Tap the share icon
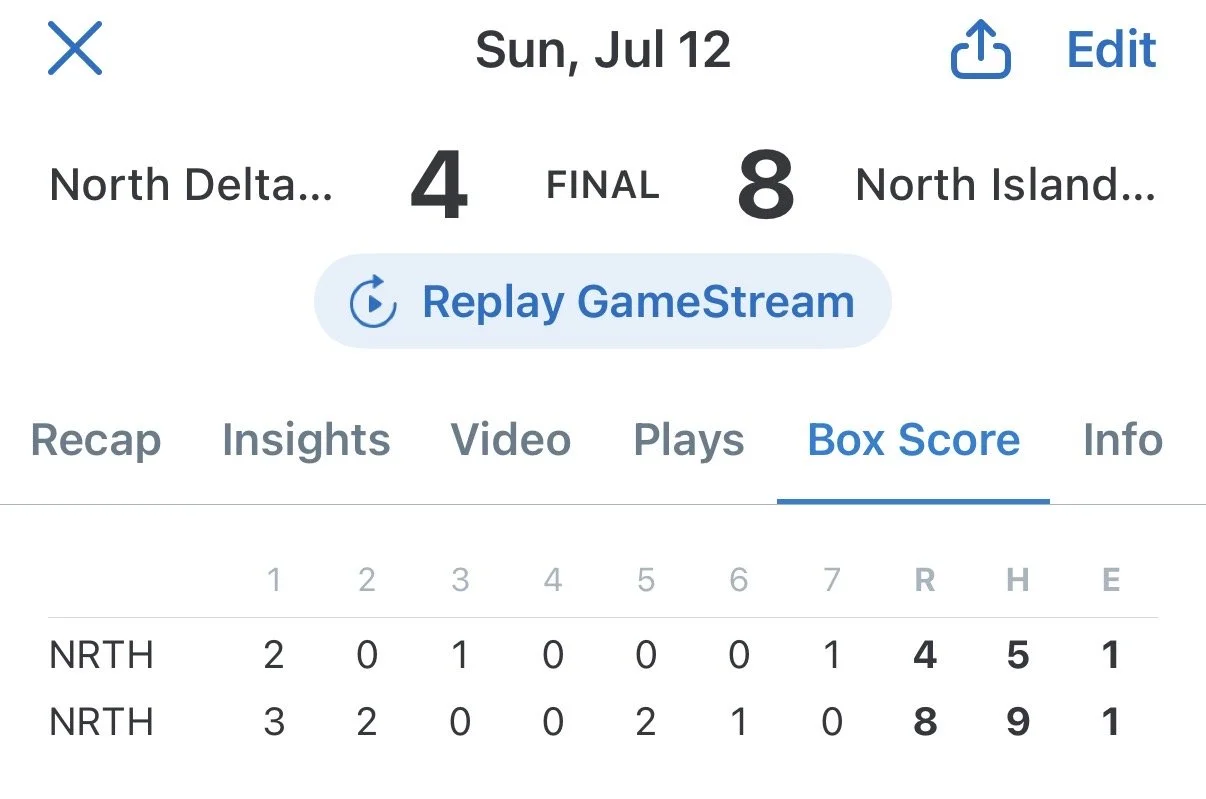Viewport: 1206px width, 799px height. (980, 50)
